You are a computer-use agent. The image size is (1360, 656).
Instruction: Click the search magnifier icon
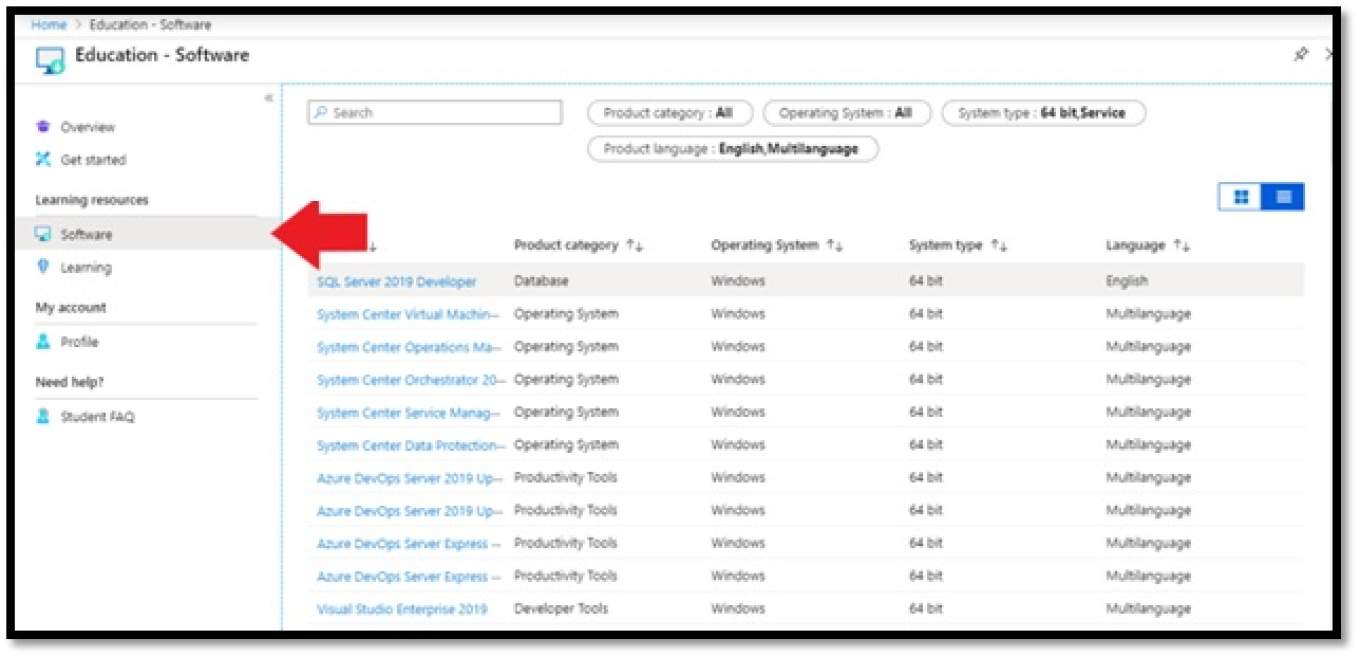coord(322,112)
